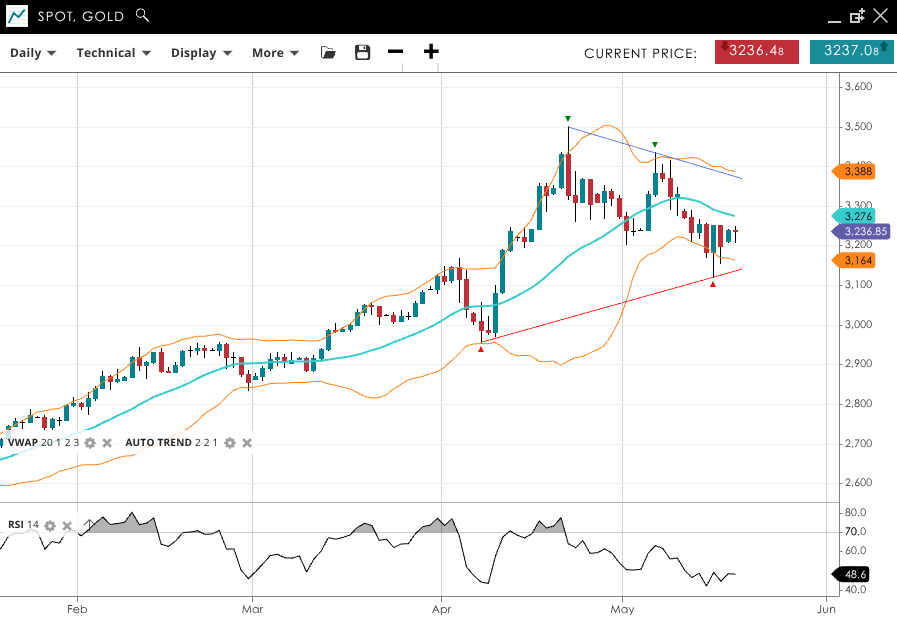
Task: Remove the Auto Trend indicator
Action: pyautogui.click(x=247, y=442)
